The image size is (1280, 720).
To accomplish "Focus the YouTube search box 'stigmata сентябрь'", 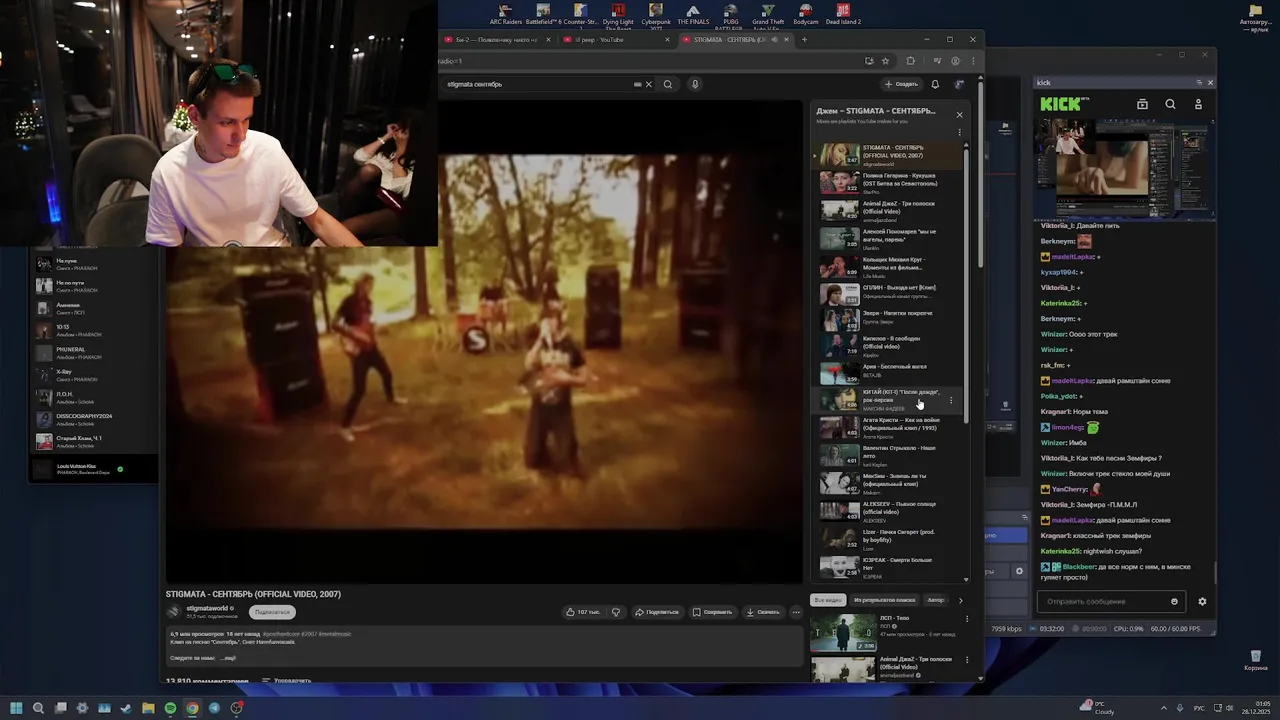I will tap(540, 84).
